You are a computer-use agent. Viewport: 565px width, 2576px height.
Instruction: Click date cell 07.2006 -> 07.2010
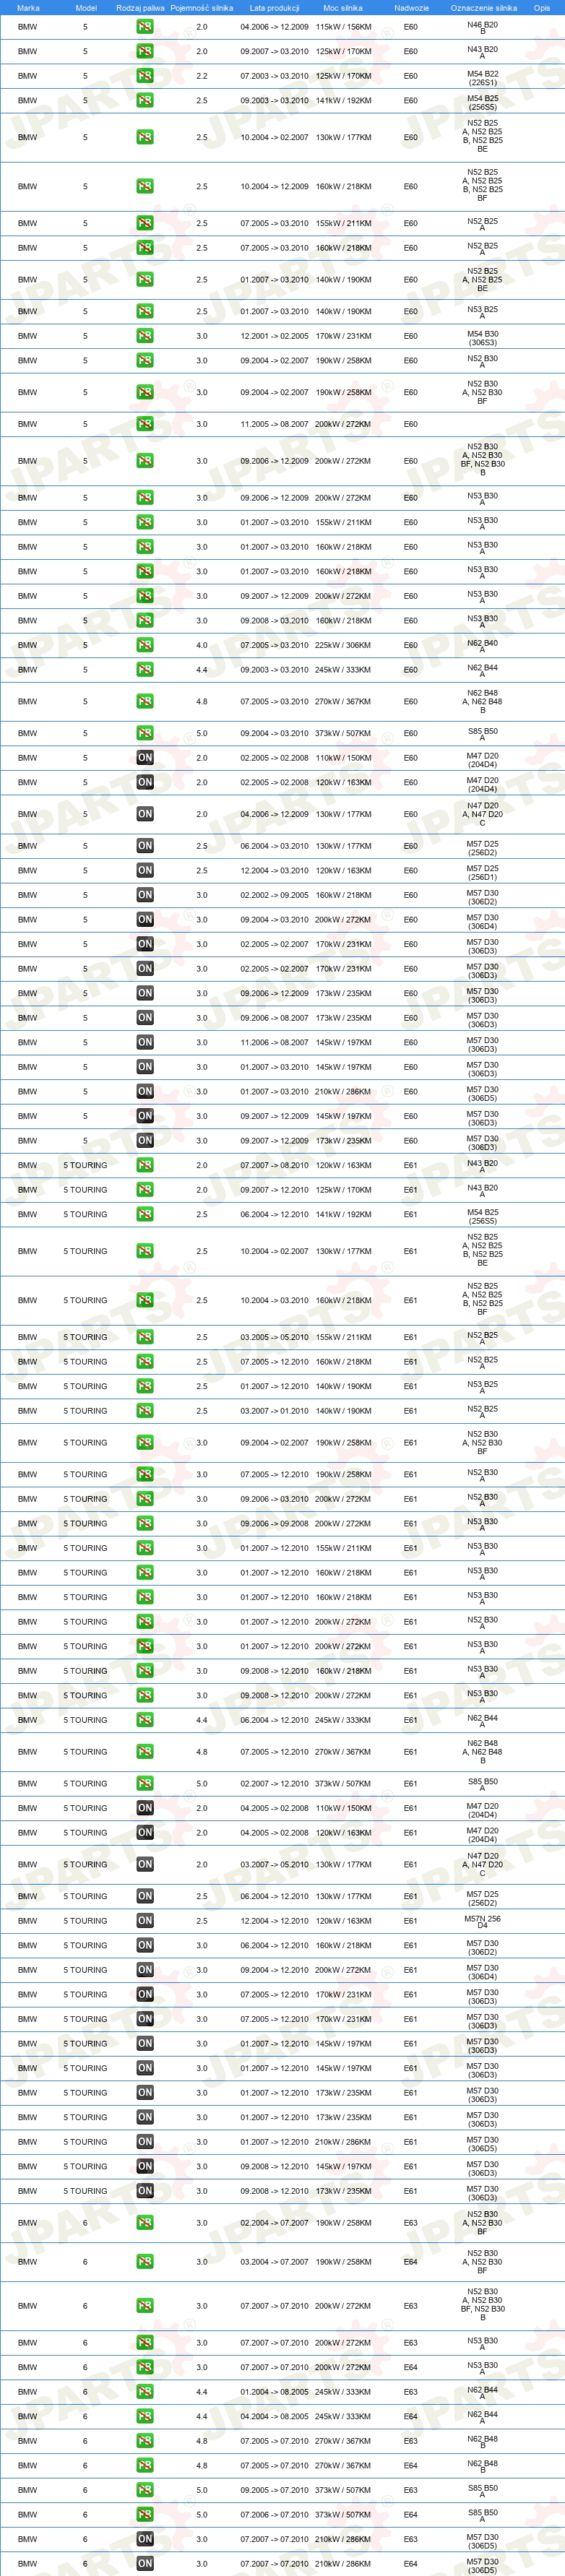tap(274, 2515)
